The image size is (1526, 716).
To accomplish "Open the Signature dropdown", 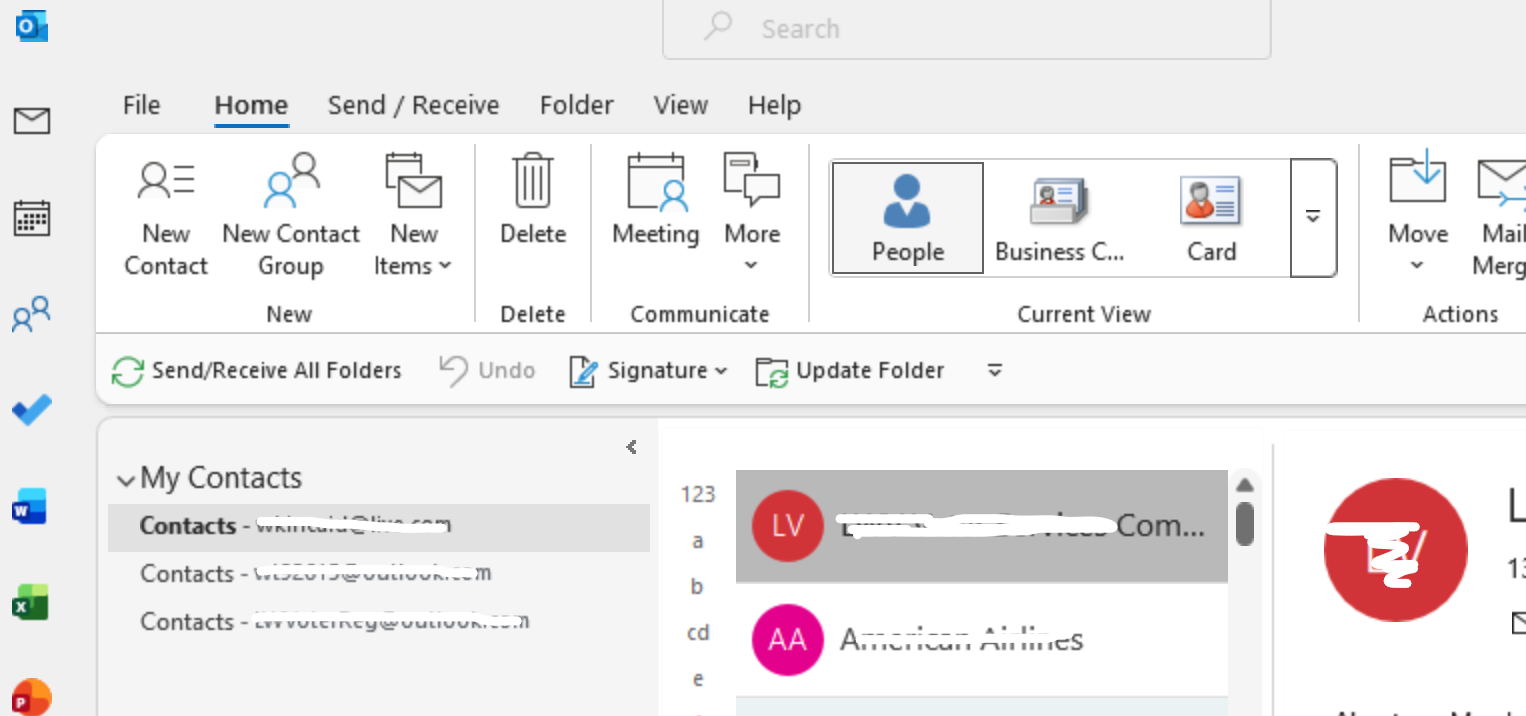I will click(x=648, y=371).
